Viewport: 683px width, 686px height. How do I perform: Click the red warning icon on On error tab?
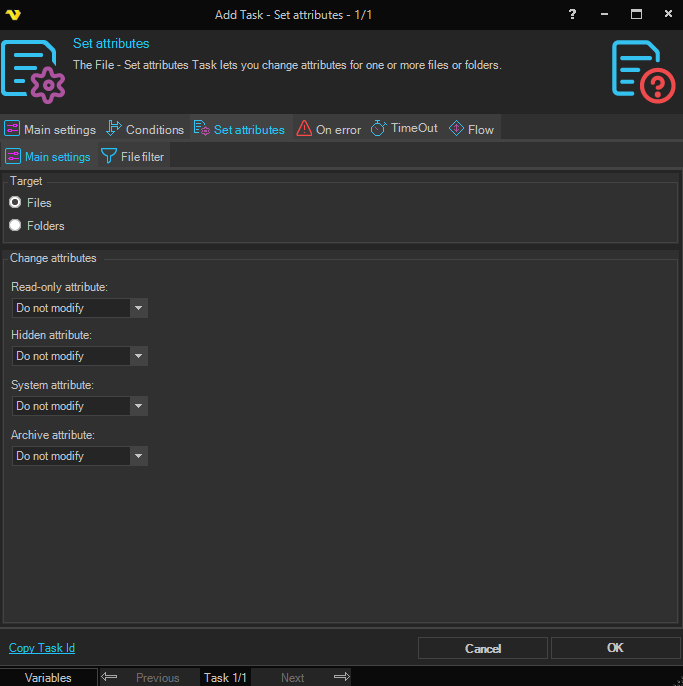304,129
